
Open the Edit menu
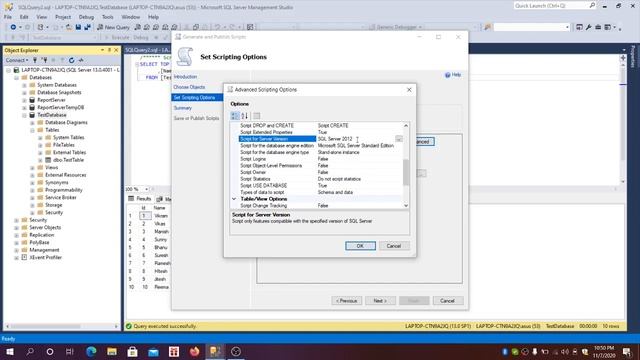tap(24, 17)
